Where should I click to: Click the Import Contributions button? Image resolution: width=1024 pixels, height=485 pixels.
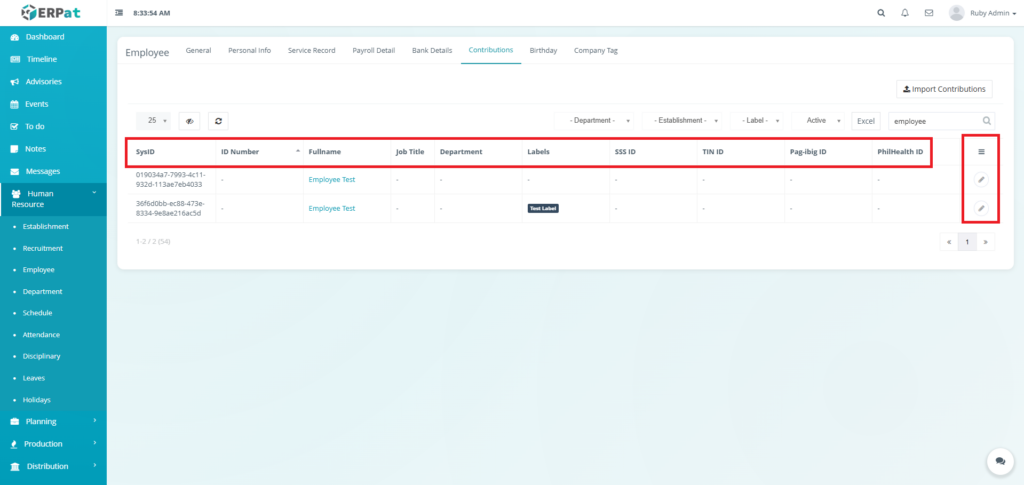click(944, 89)
